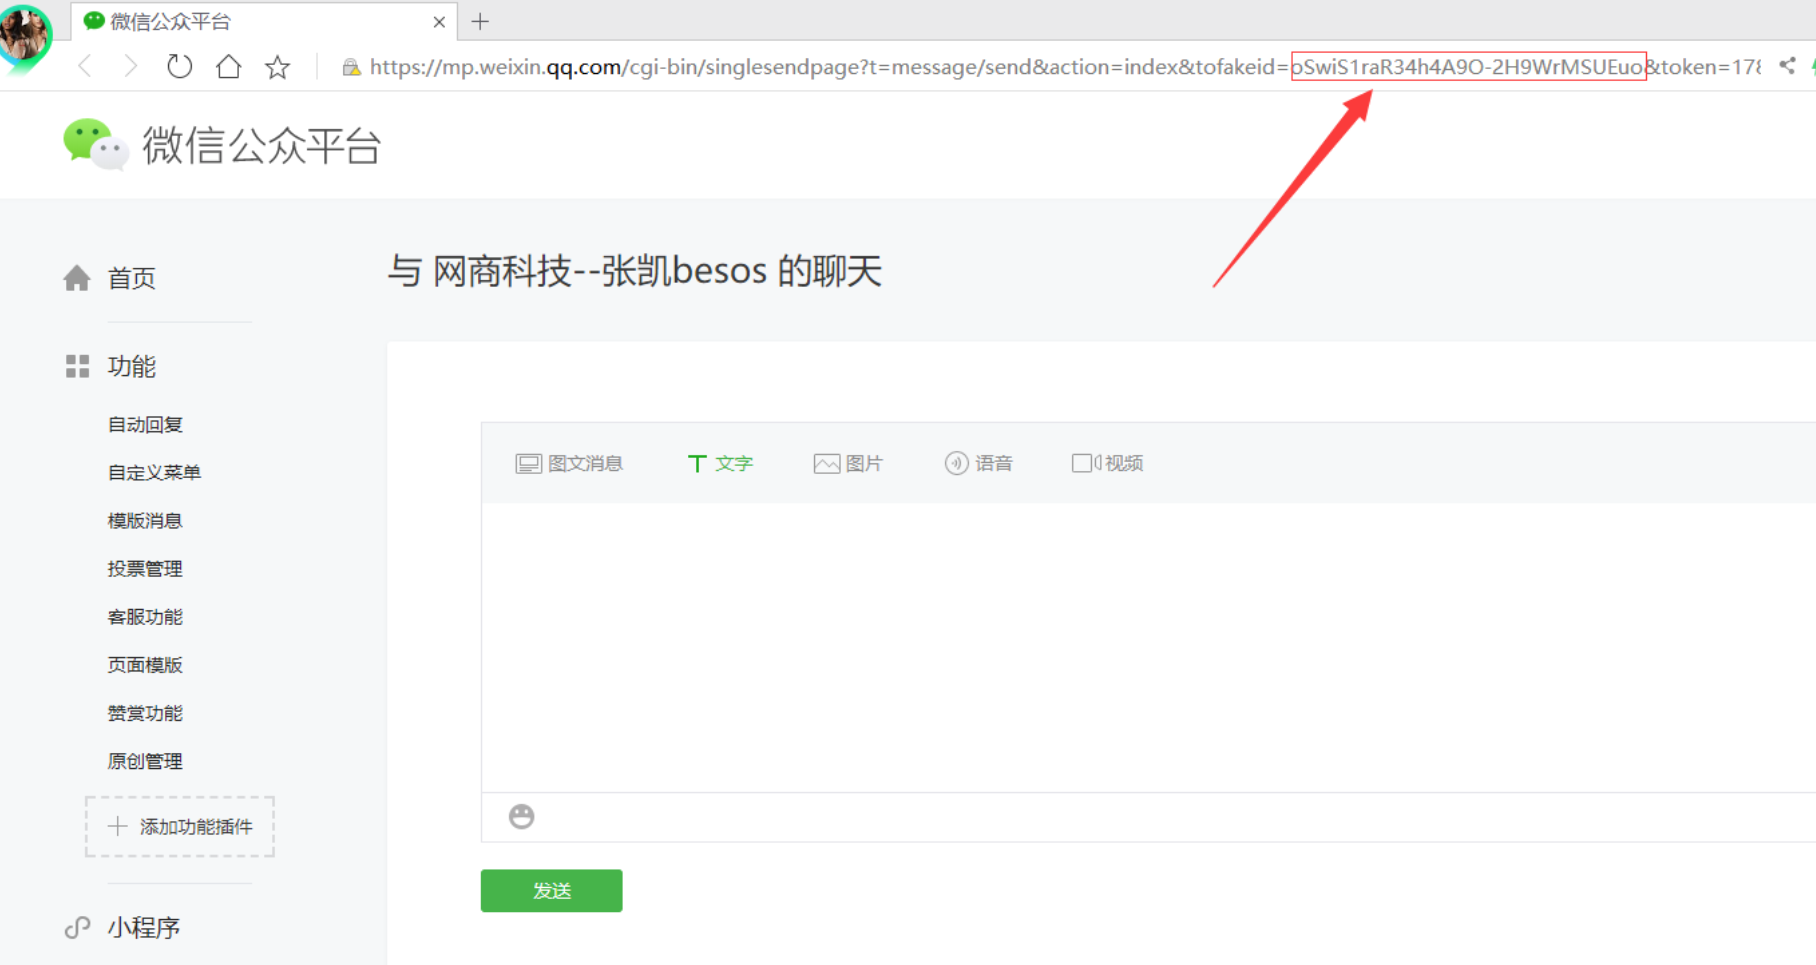Select the 文字 text message tab
The height and width of the screenshot is (965, 1816).
(x=720, y=463)
